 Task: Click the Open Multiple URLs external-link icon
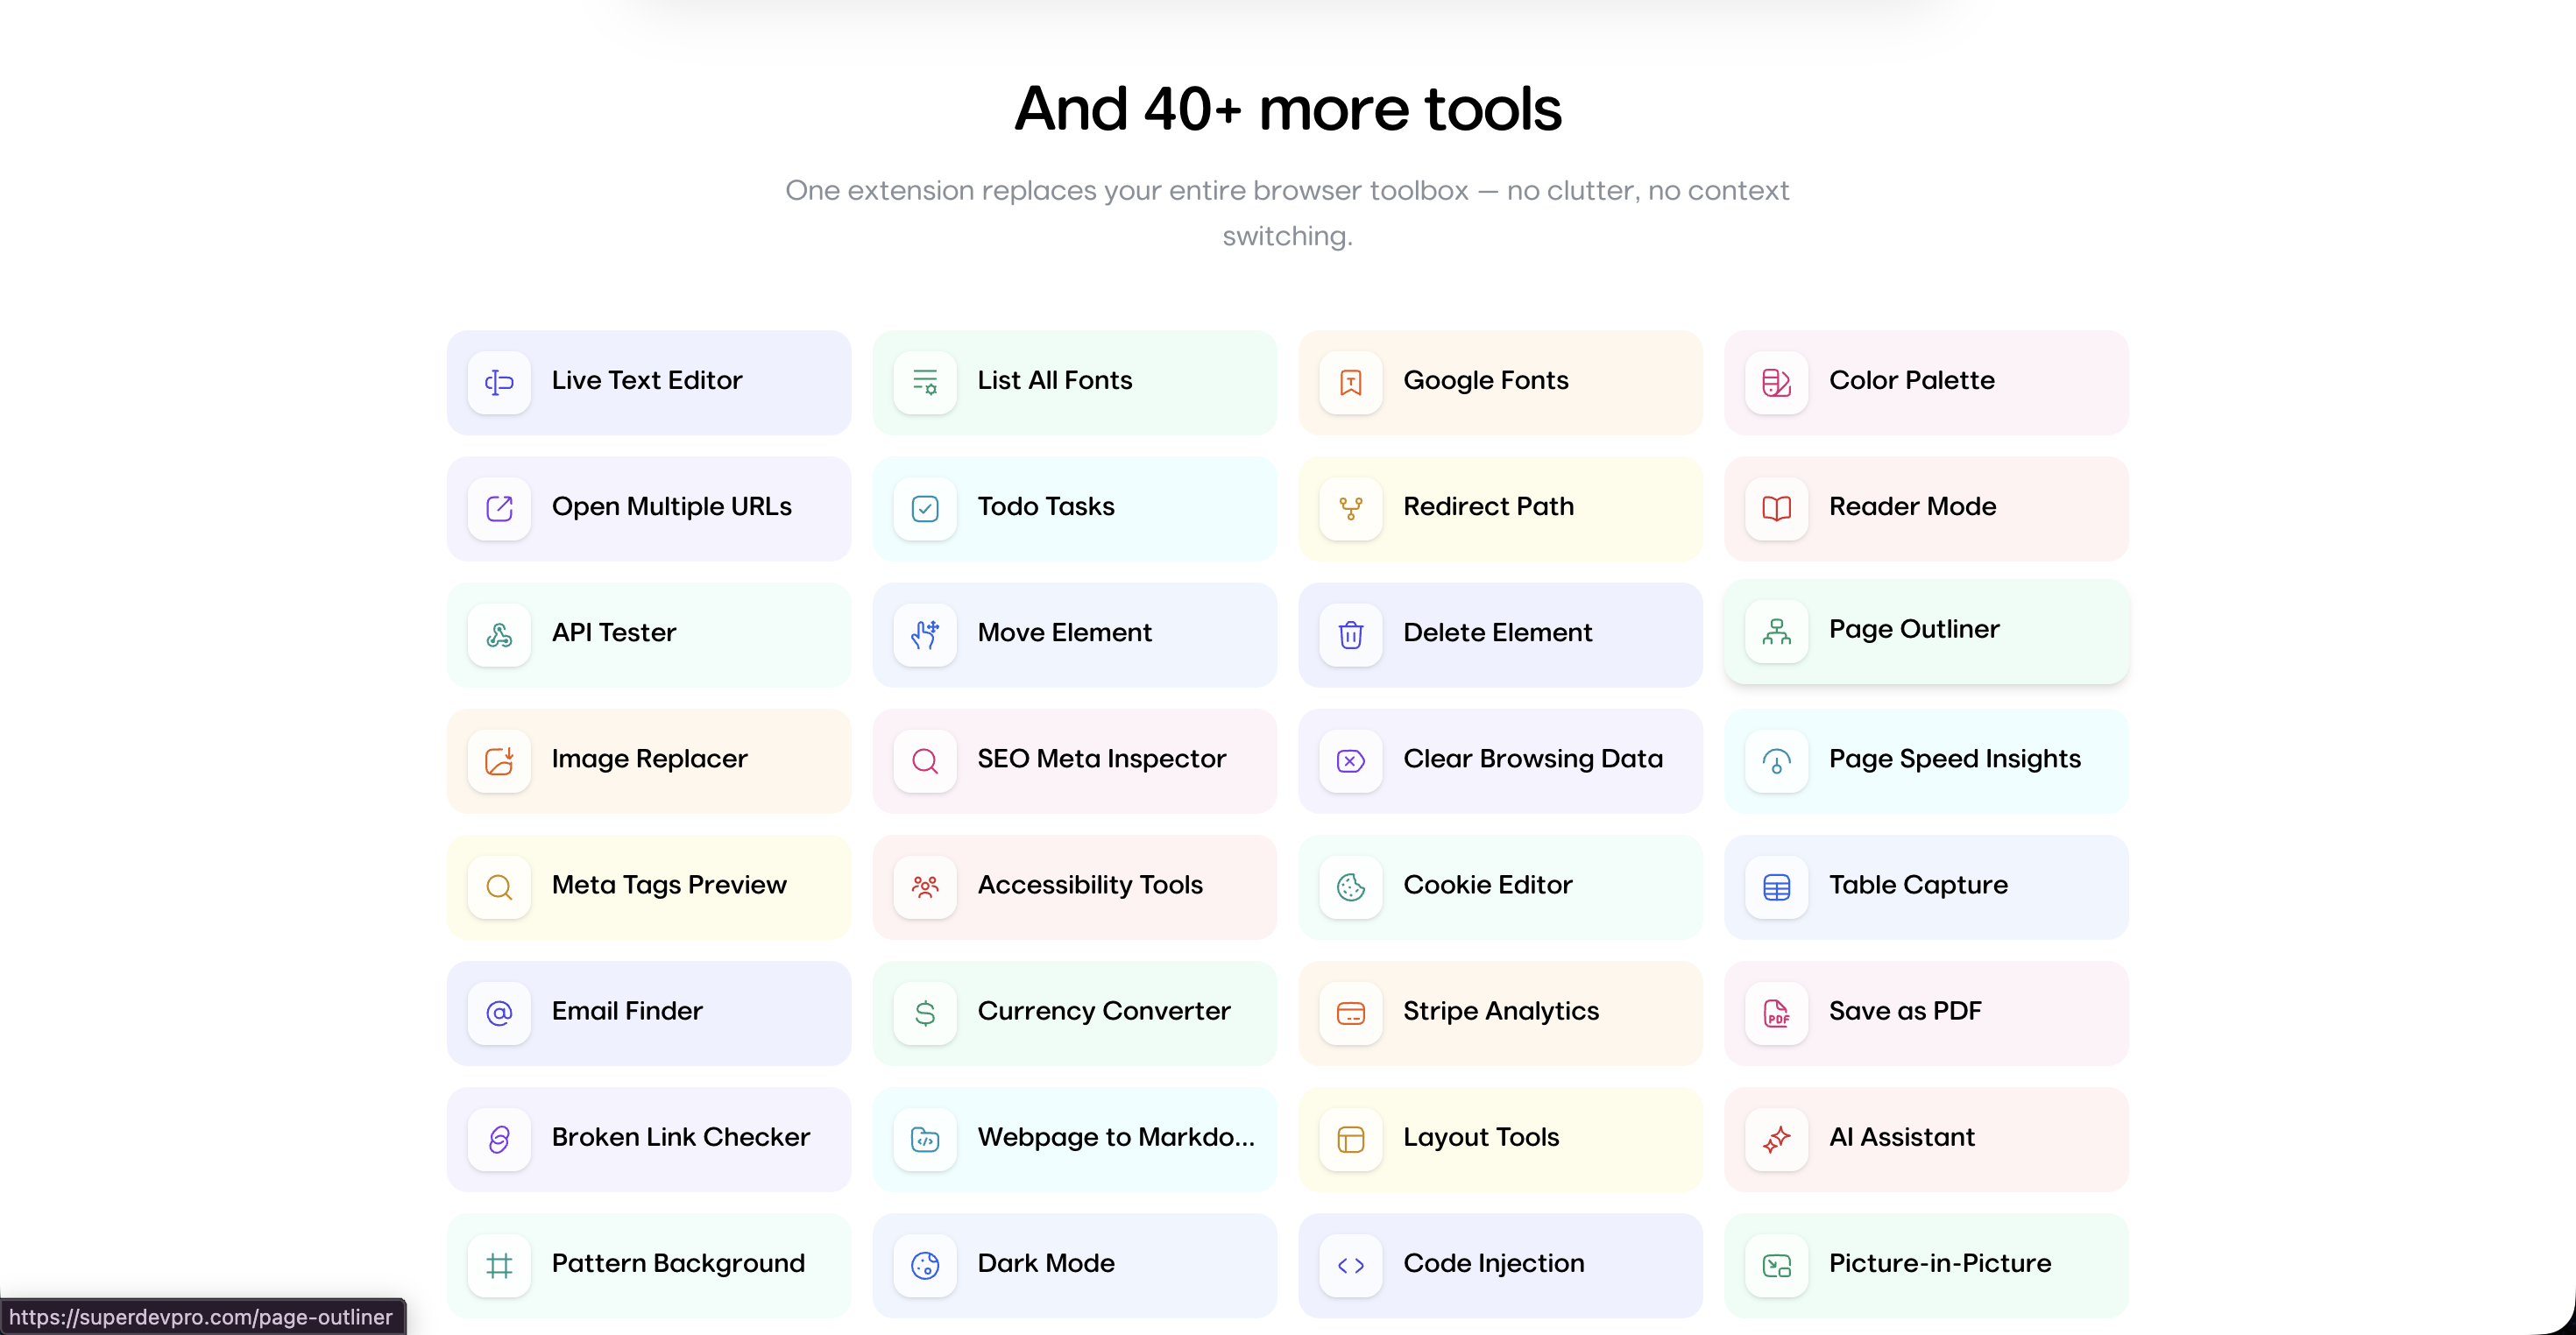coord(499,508)
